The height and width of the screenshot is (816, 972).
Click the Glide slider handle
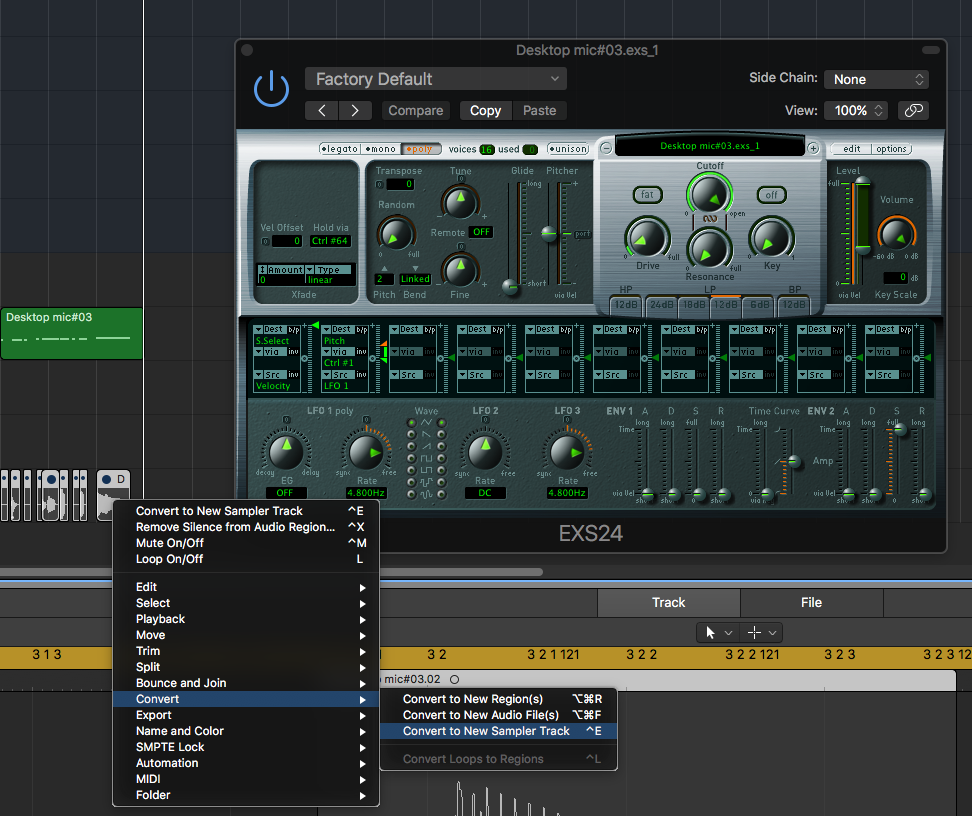(x=511, y=286)
